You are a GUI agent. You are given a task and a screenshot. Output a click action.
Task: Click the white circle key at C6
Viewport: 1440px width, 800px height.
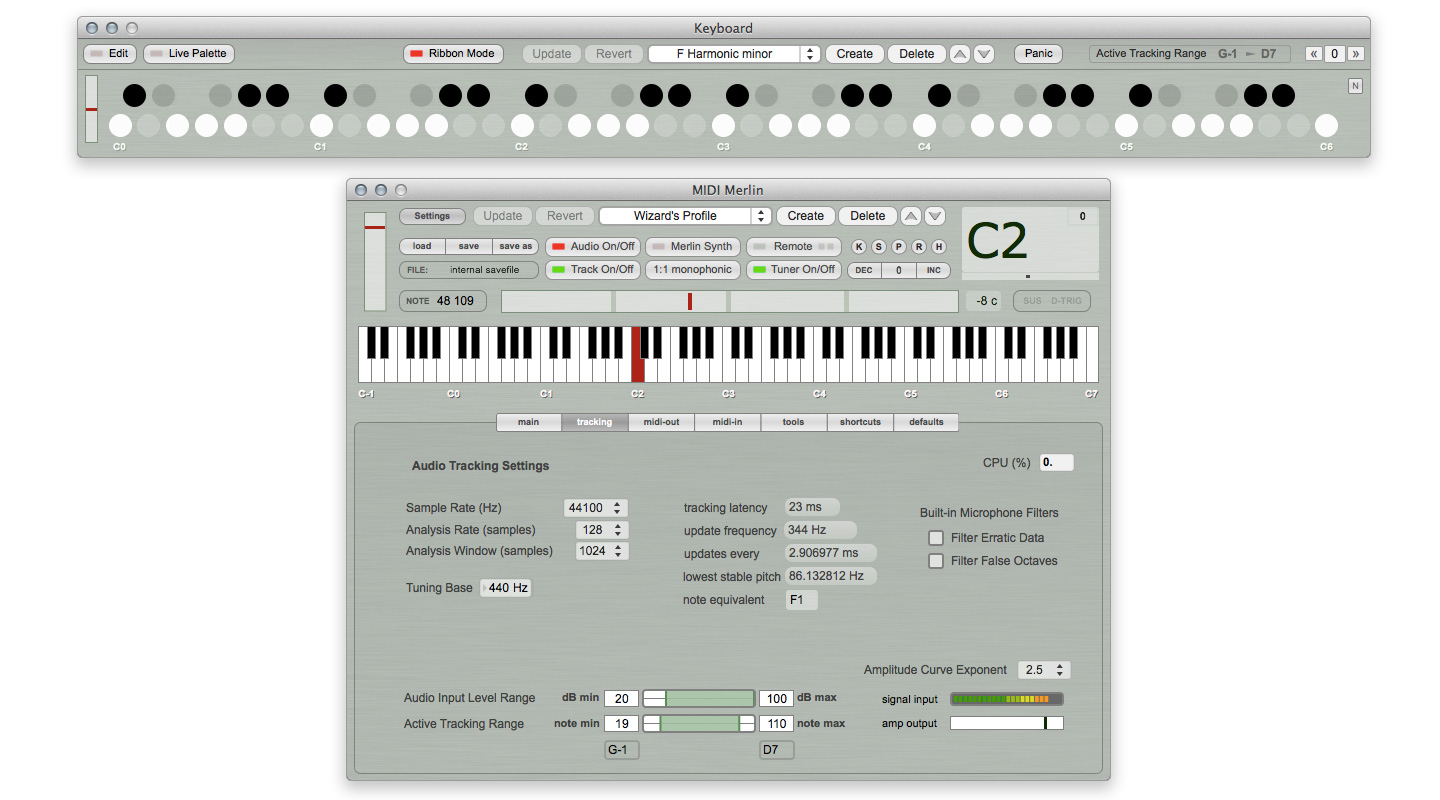(x=1326, y=125)
